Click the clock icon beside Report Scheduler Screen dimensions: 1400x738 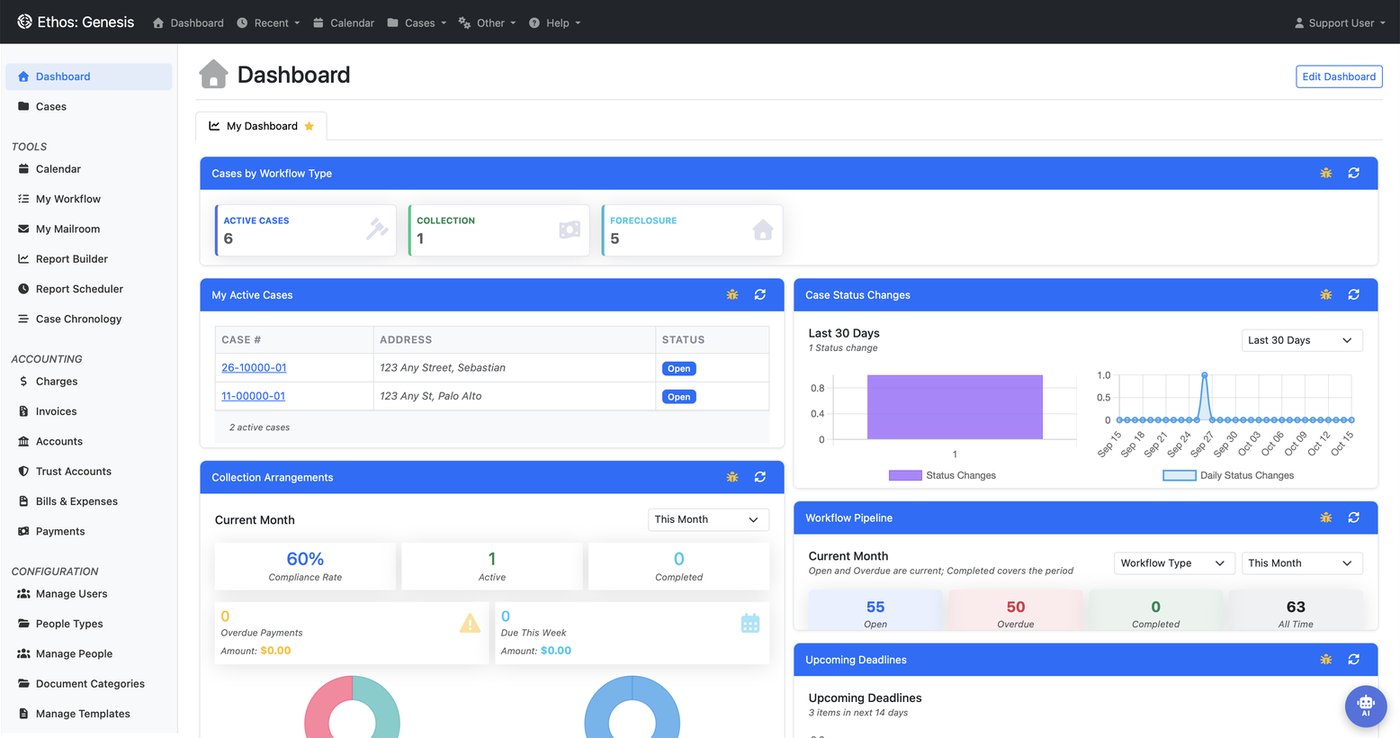coord(24,289)
